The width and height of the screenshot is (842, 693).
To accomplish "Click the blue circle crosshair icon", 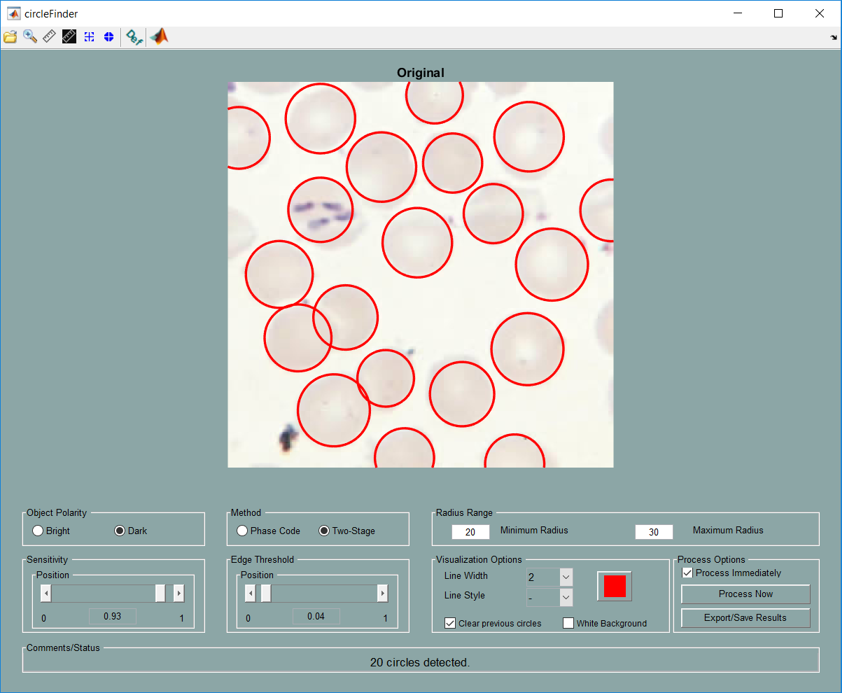I will click(x=109, y=37).
